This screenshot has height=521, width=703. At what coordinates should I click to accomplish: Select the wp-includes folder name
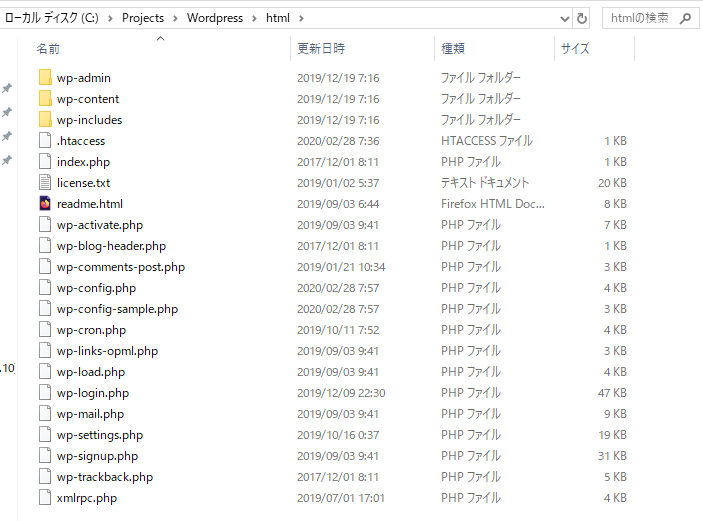pos(89,120)
